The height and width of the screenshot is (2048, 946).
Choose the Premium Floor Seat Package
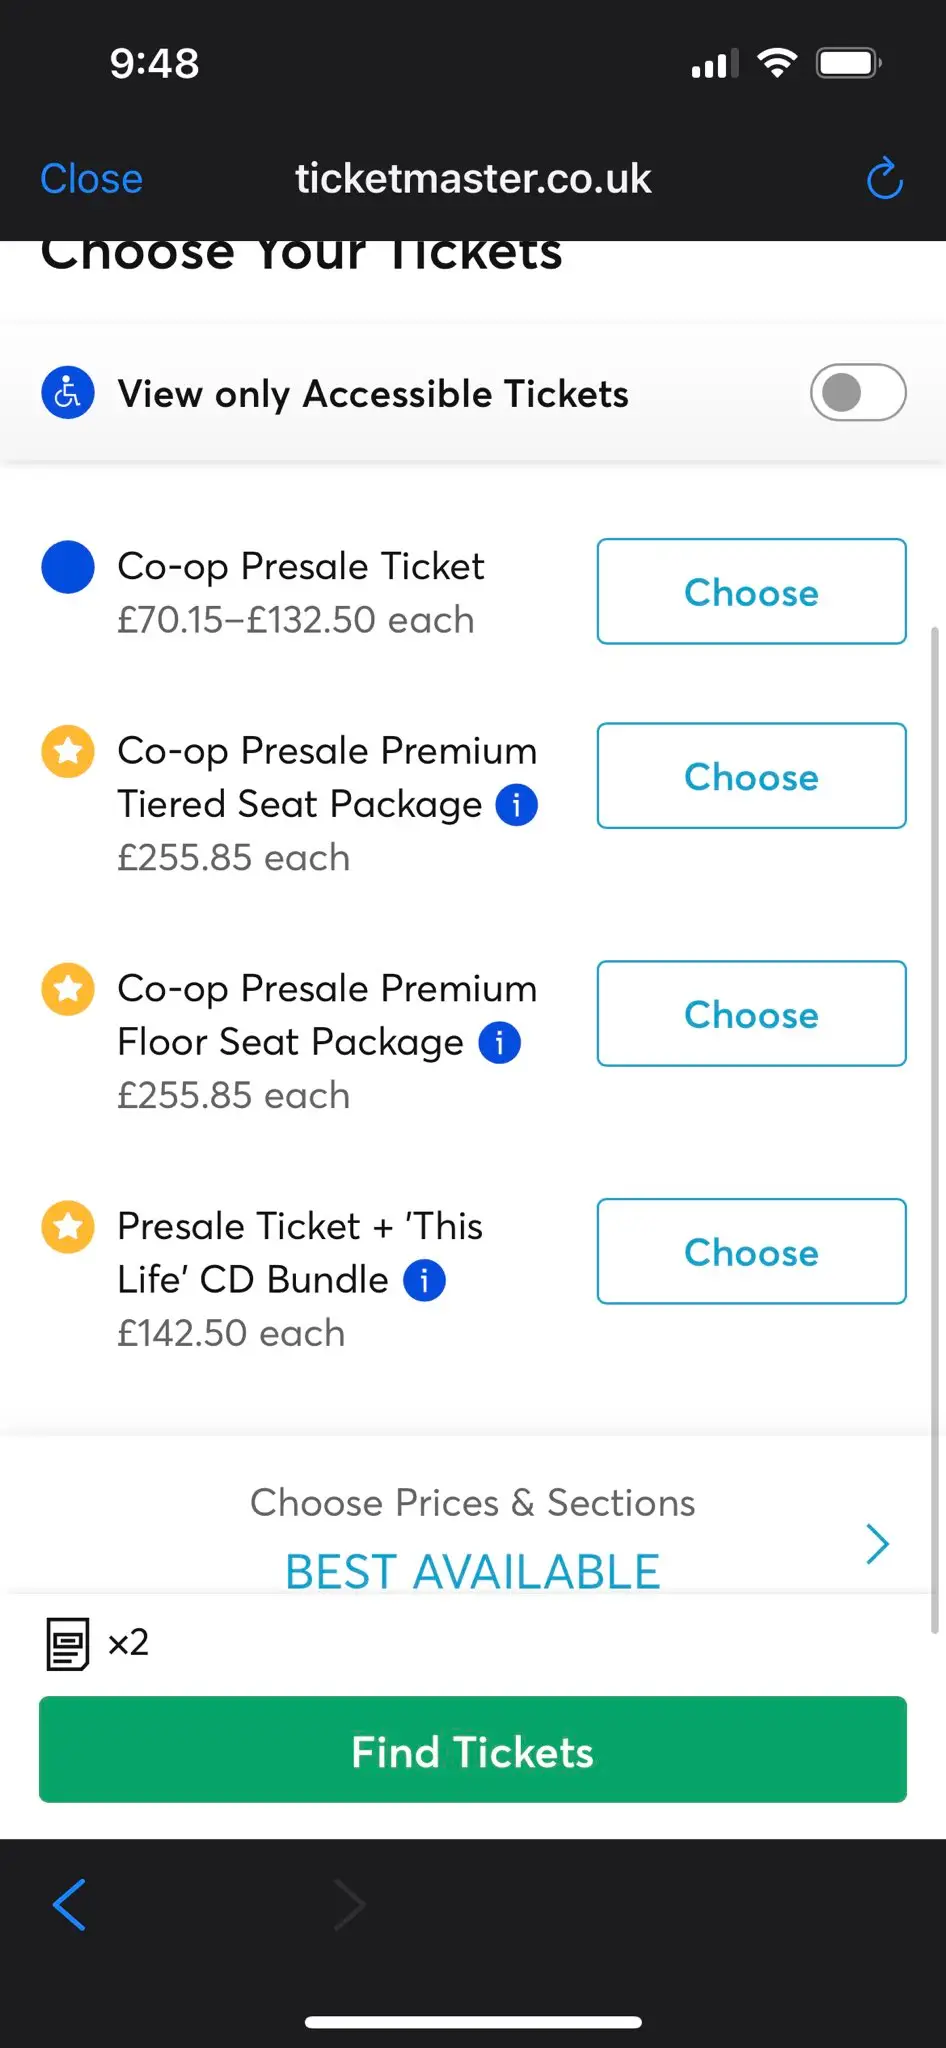pyautogui.click(x=751, y=1014)
